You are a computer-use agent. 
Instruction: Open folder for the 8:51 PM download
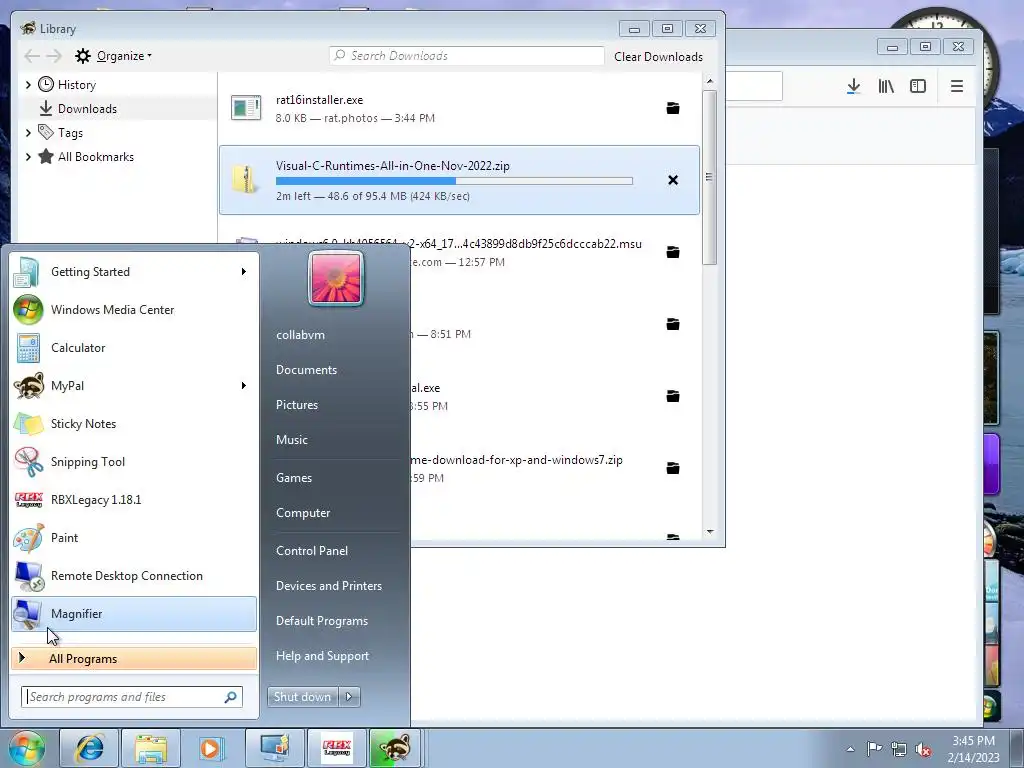click(673, 324)
